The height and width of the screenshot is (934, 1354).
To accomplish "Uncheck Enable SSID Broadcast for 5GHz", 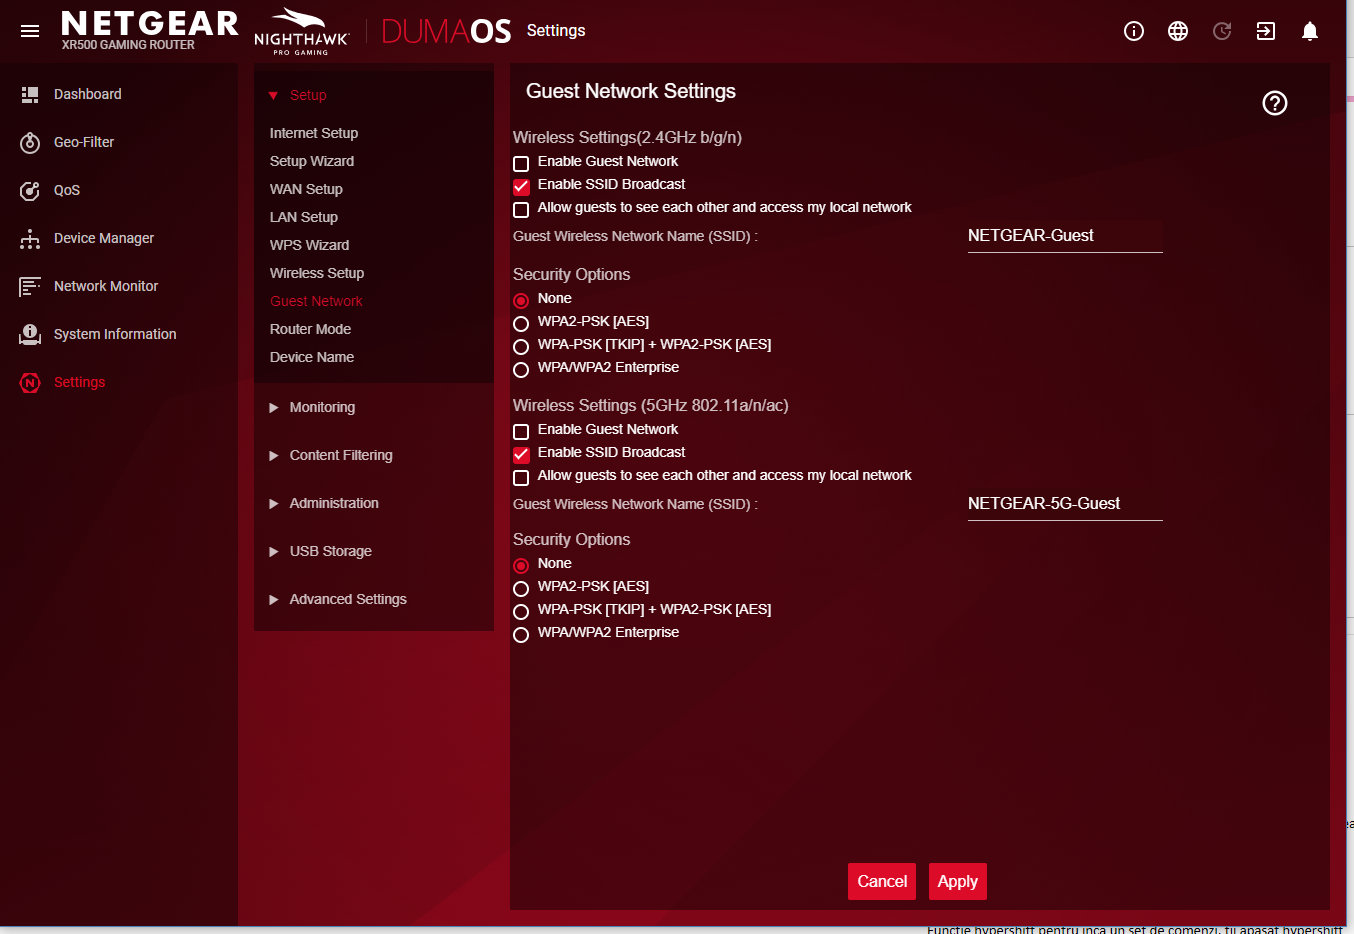I will coord(521,454).
